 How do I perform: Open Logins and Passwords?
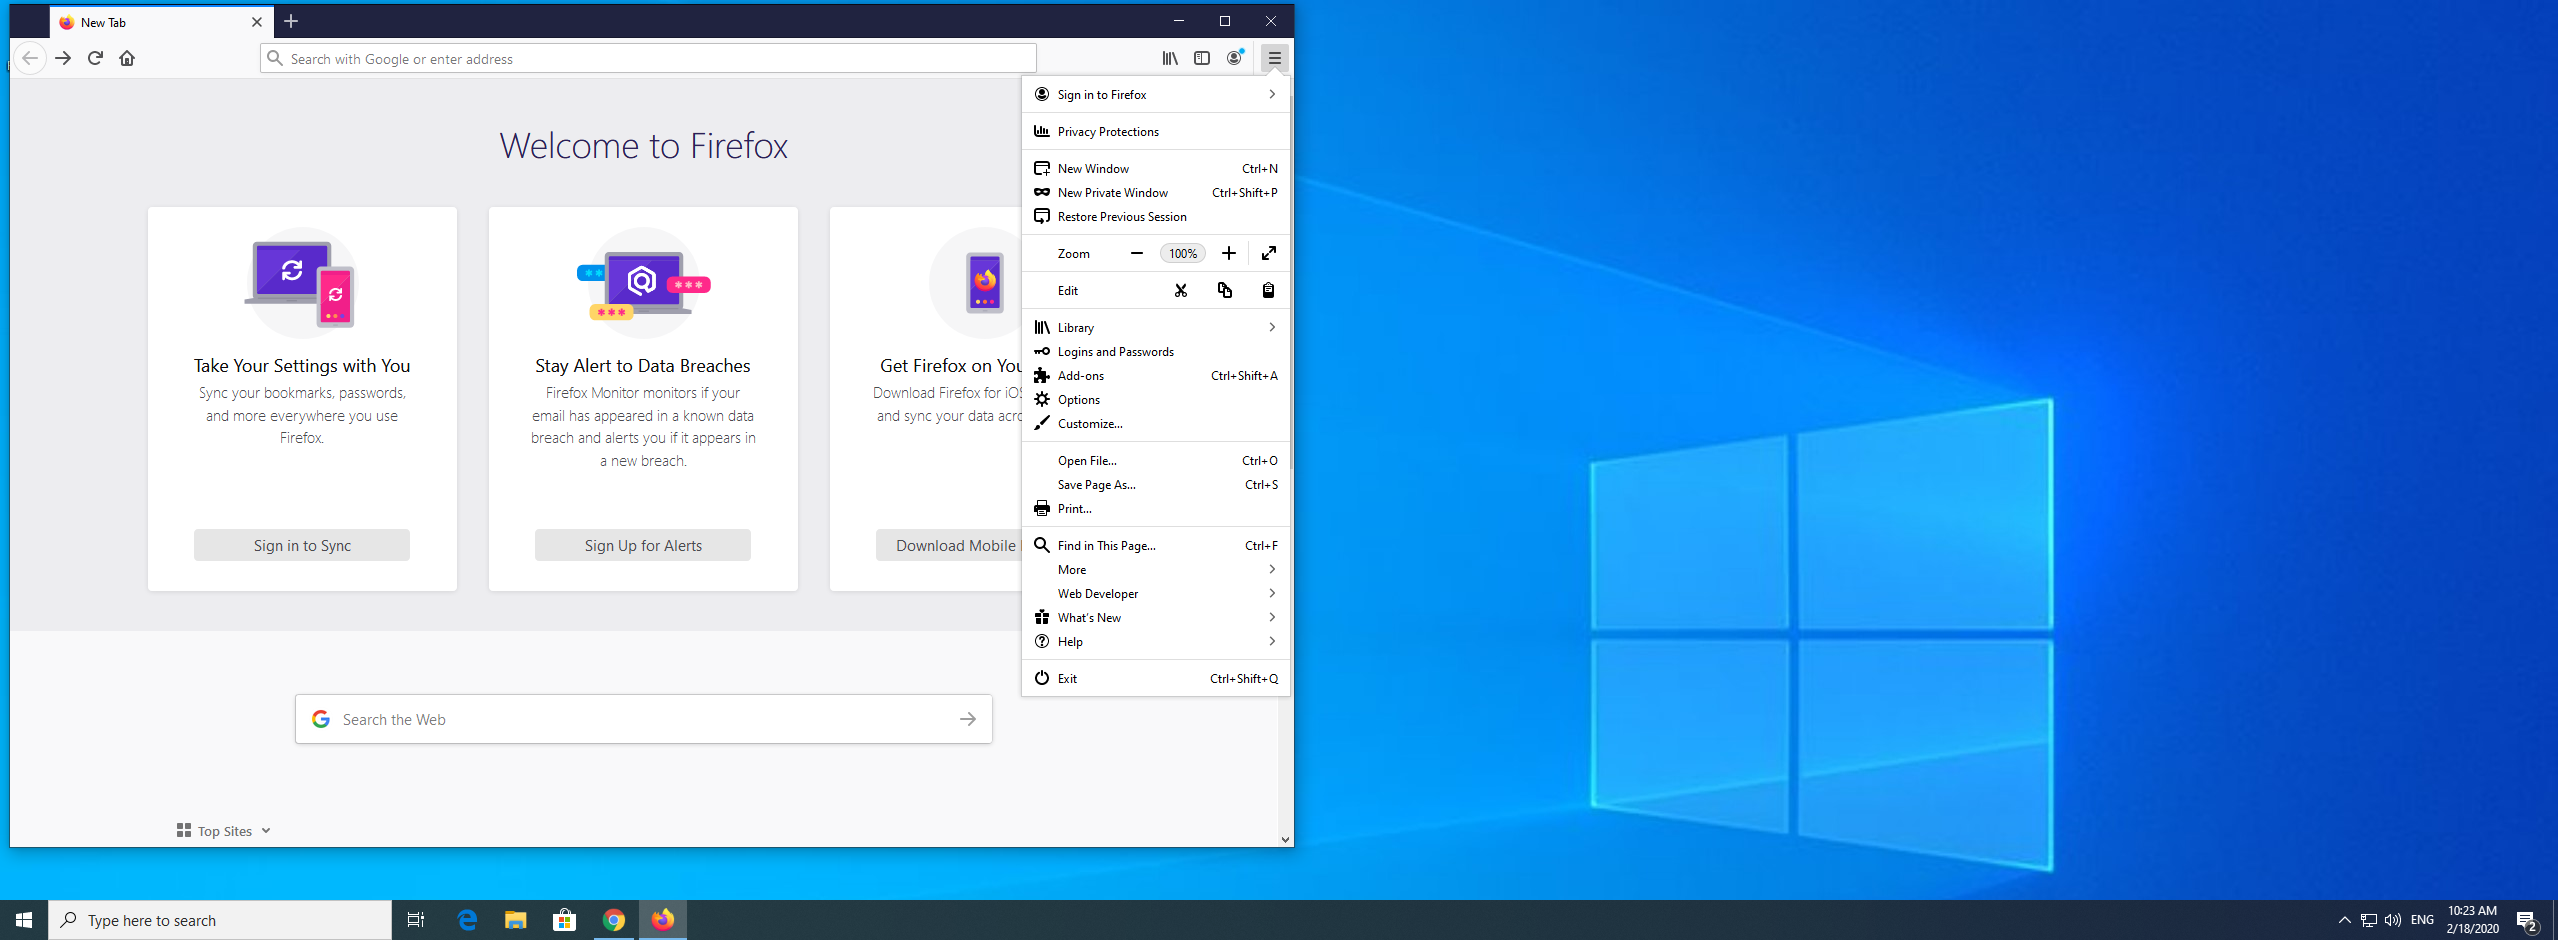pyautogui.click(x=1156, y=351)
